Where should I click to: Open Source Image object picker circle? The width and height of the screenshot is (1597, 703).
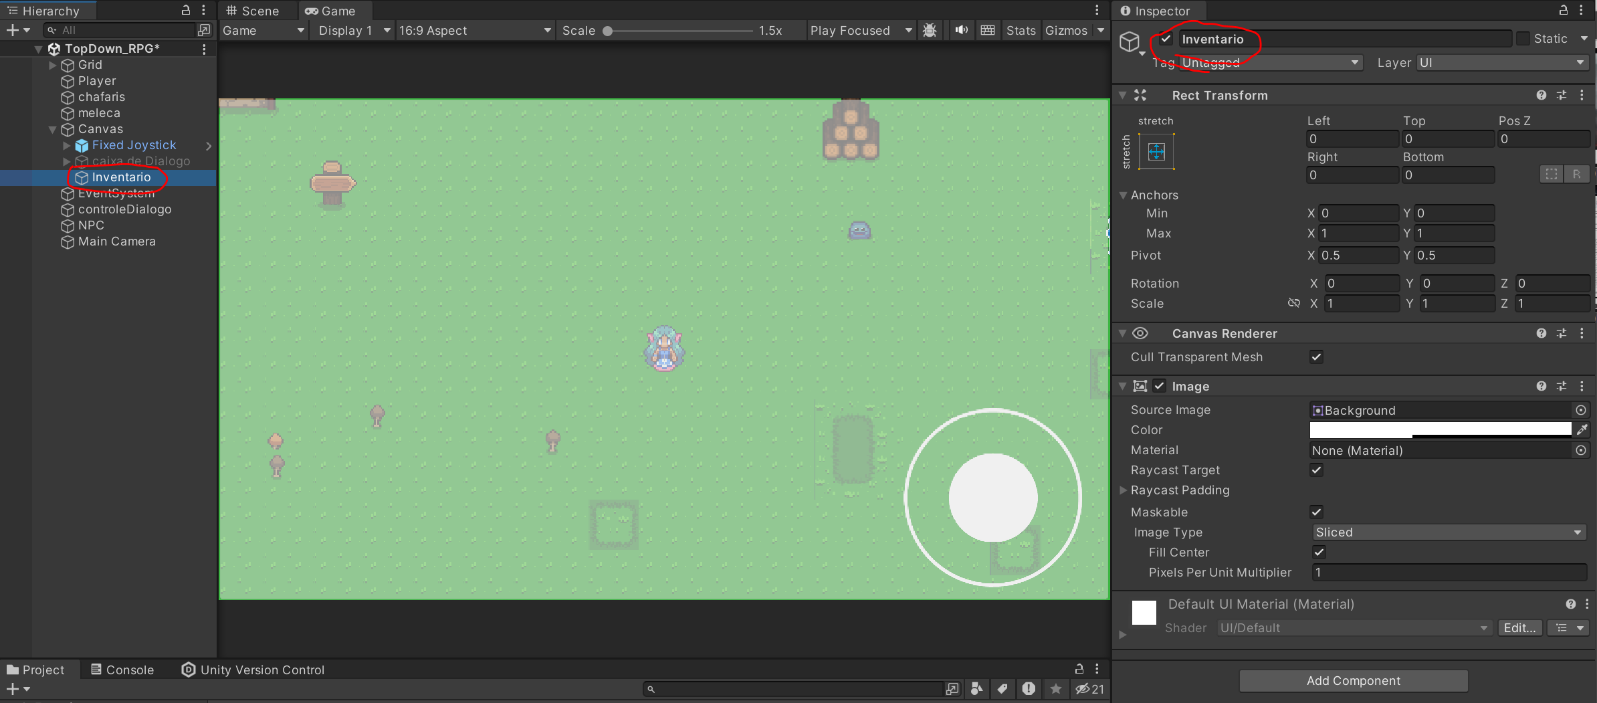click(x=1581, y=410)
